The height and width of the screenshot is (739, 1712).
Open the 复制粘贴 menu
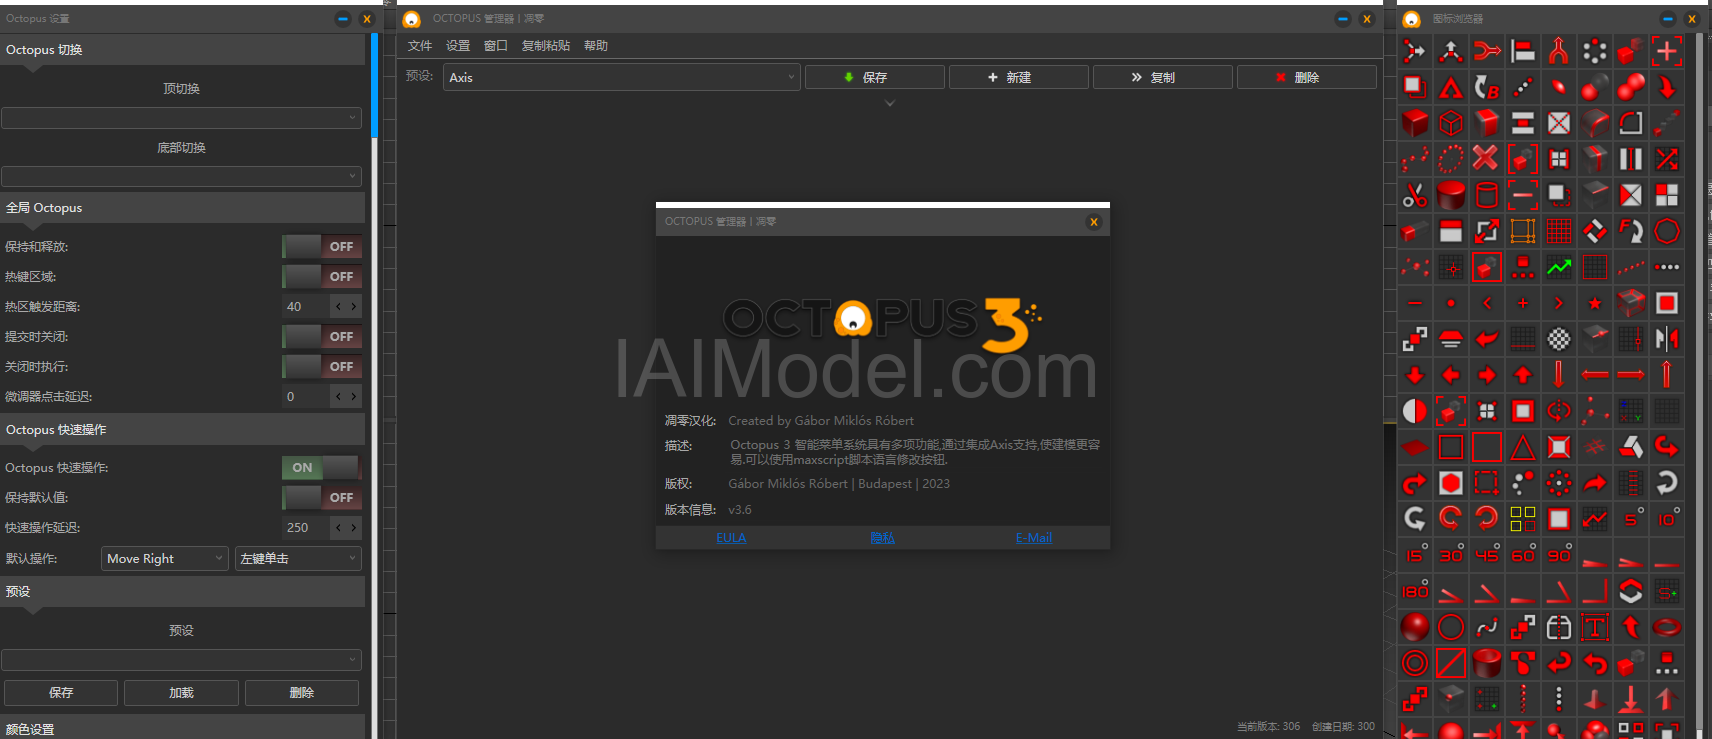(x=546, y=46)
